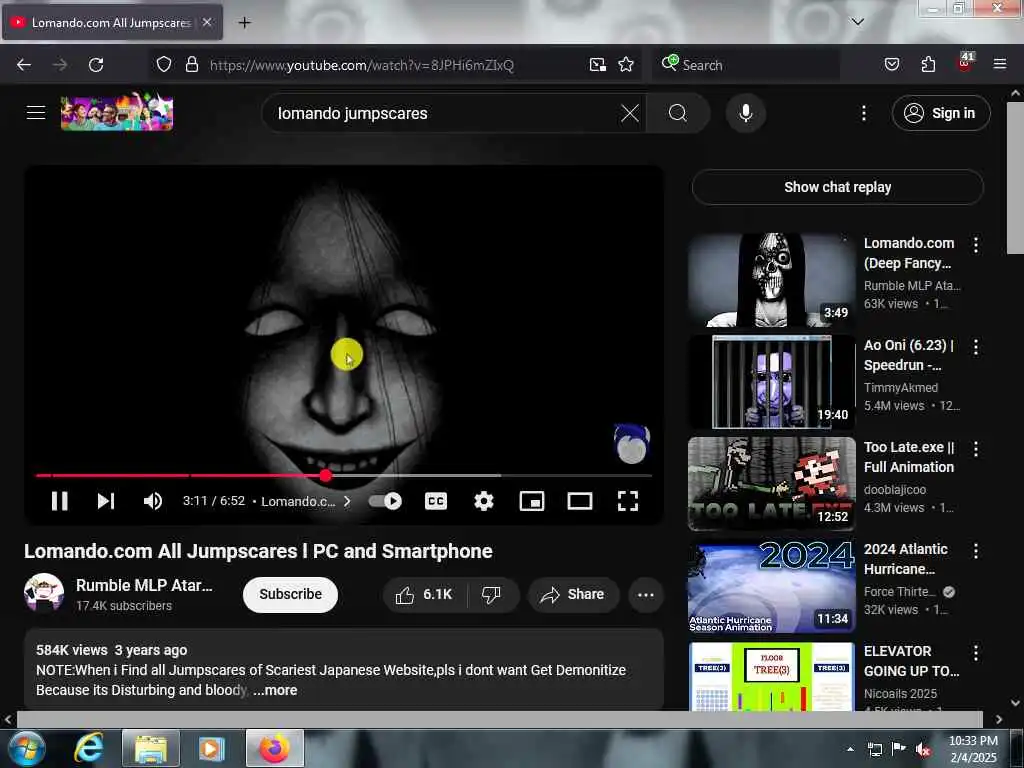Open options for Ao Oni Speedrun video
The height and width of the screenshot is (768, 1024).
coord(975,347)
